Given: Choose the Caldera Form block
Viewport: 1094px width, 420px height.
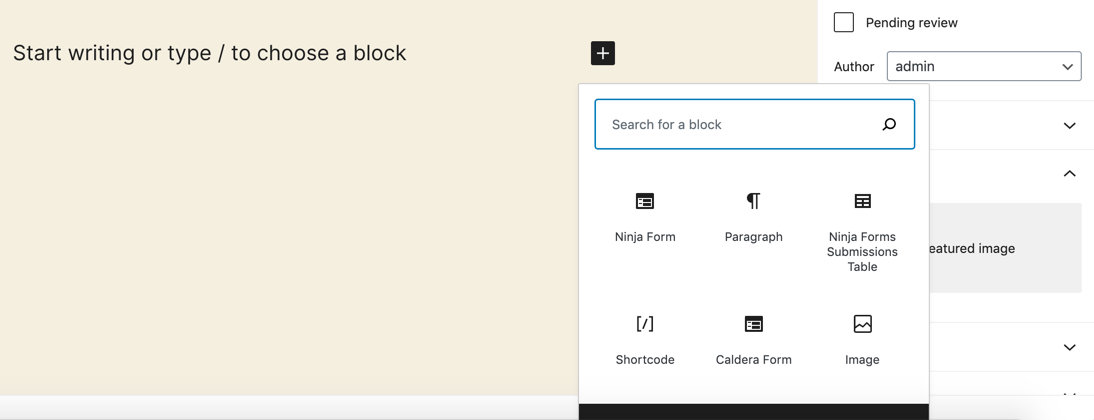Looking at the screenshot, I should (x=753, y=339).
